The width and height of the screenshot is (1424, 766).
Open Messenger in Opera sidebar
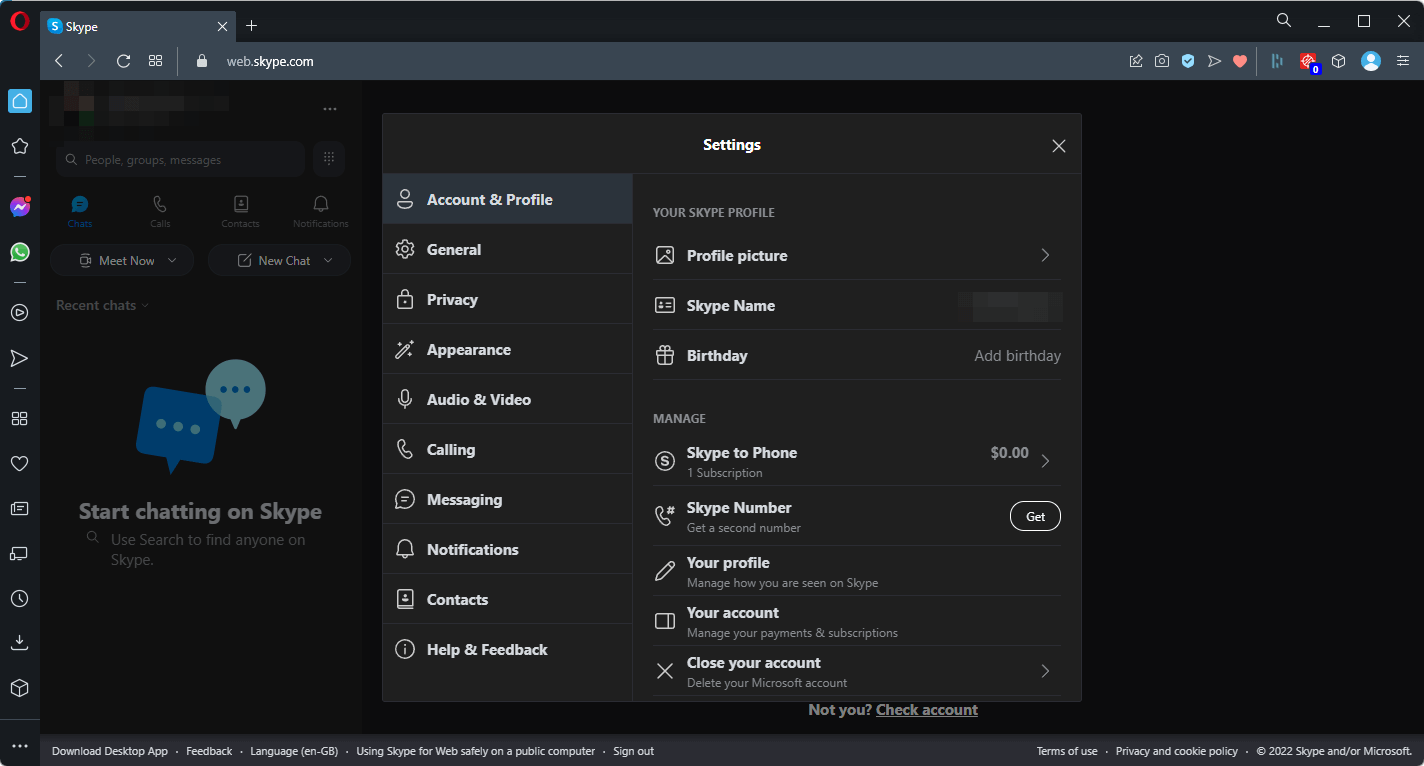(20, 207)
